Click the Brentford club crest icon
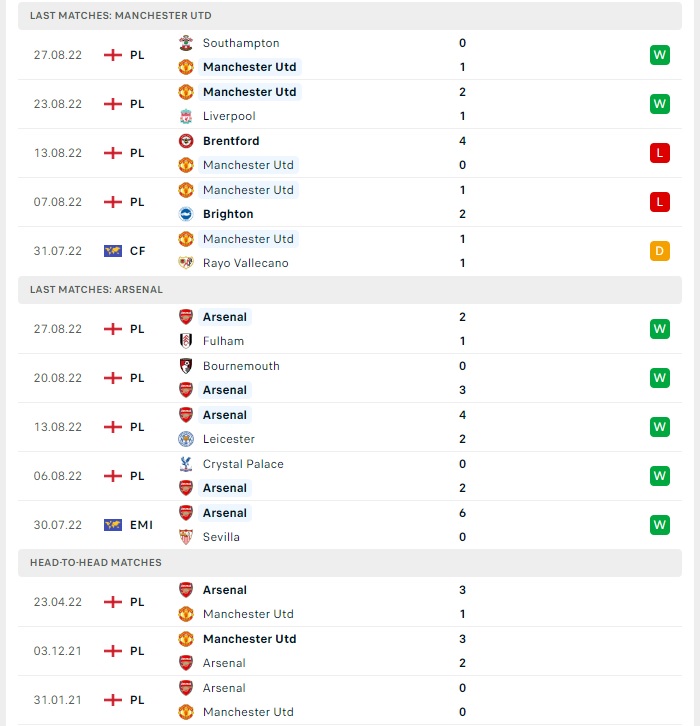This screenshot has width=700, height=726. coord(186,141)
